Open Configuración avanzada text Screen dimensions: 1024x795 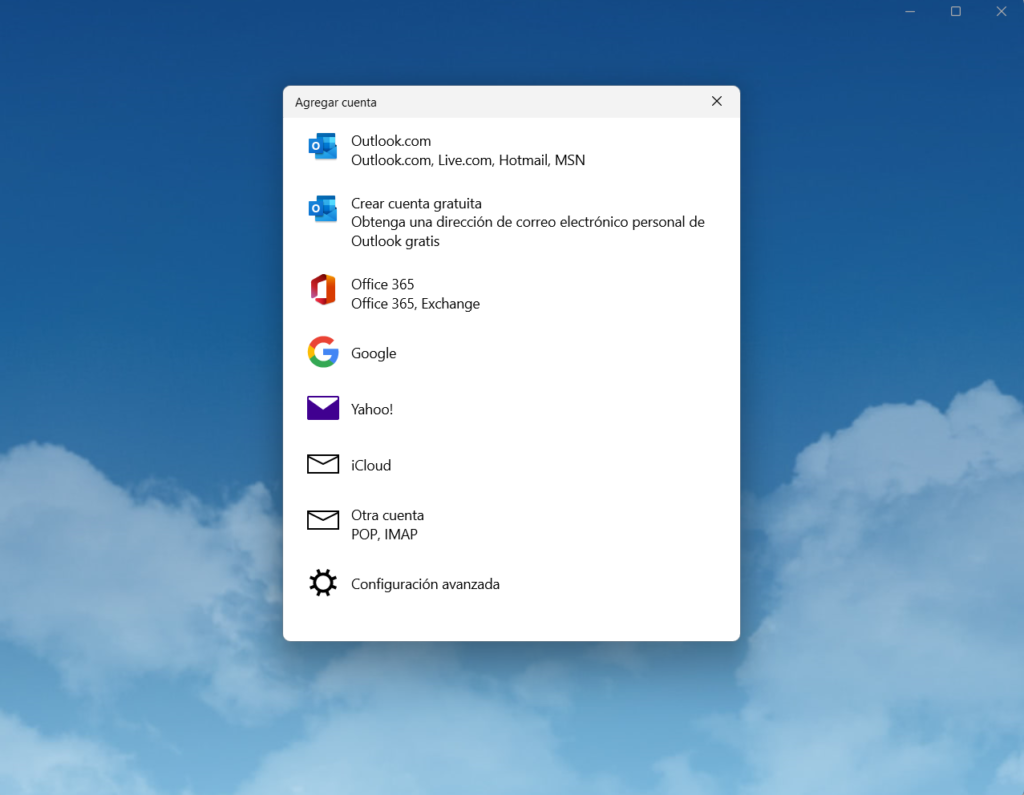tap(425, 584)
